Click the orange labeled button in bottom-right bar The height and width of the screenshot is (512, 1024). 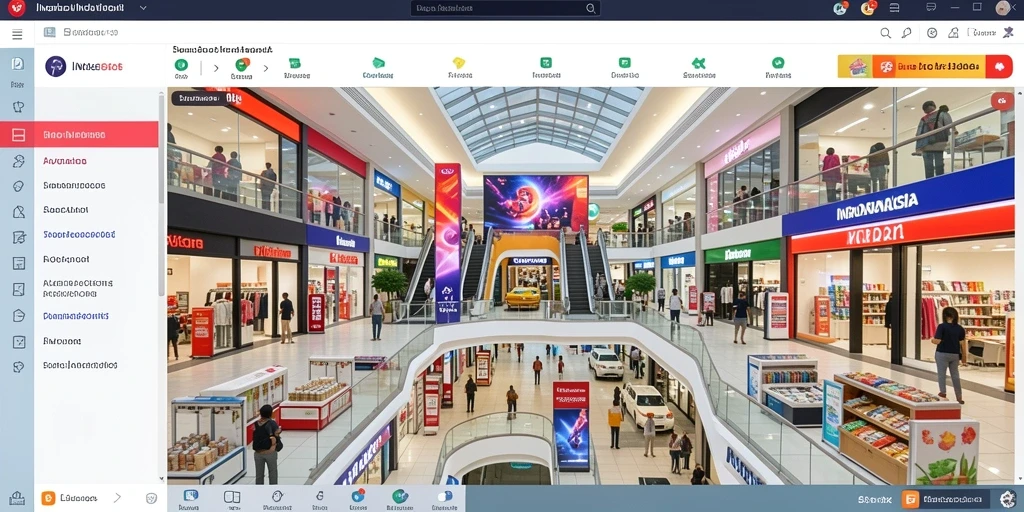(945, 499)
